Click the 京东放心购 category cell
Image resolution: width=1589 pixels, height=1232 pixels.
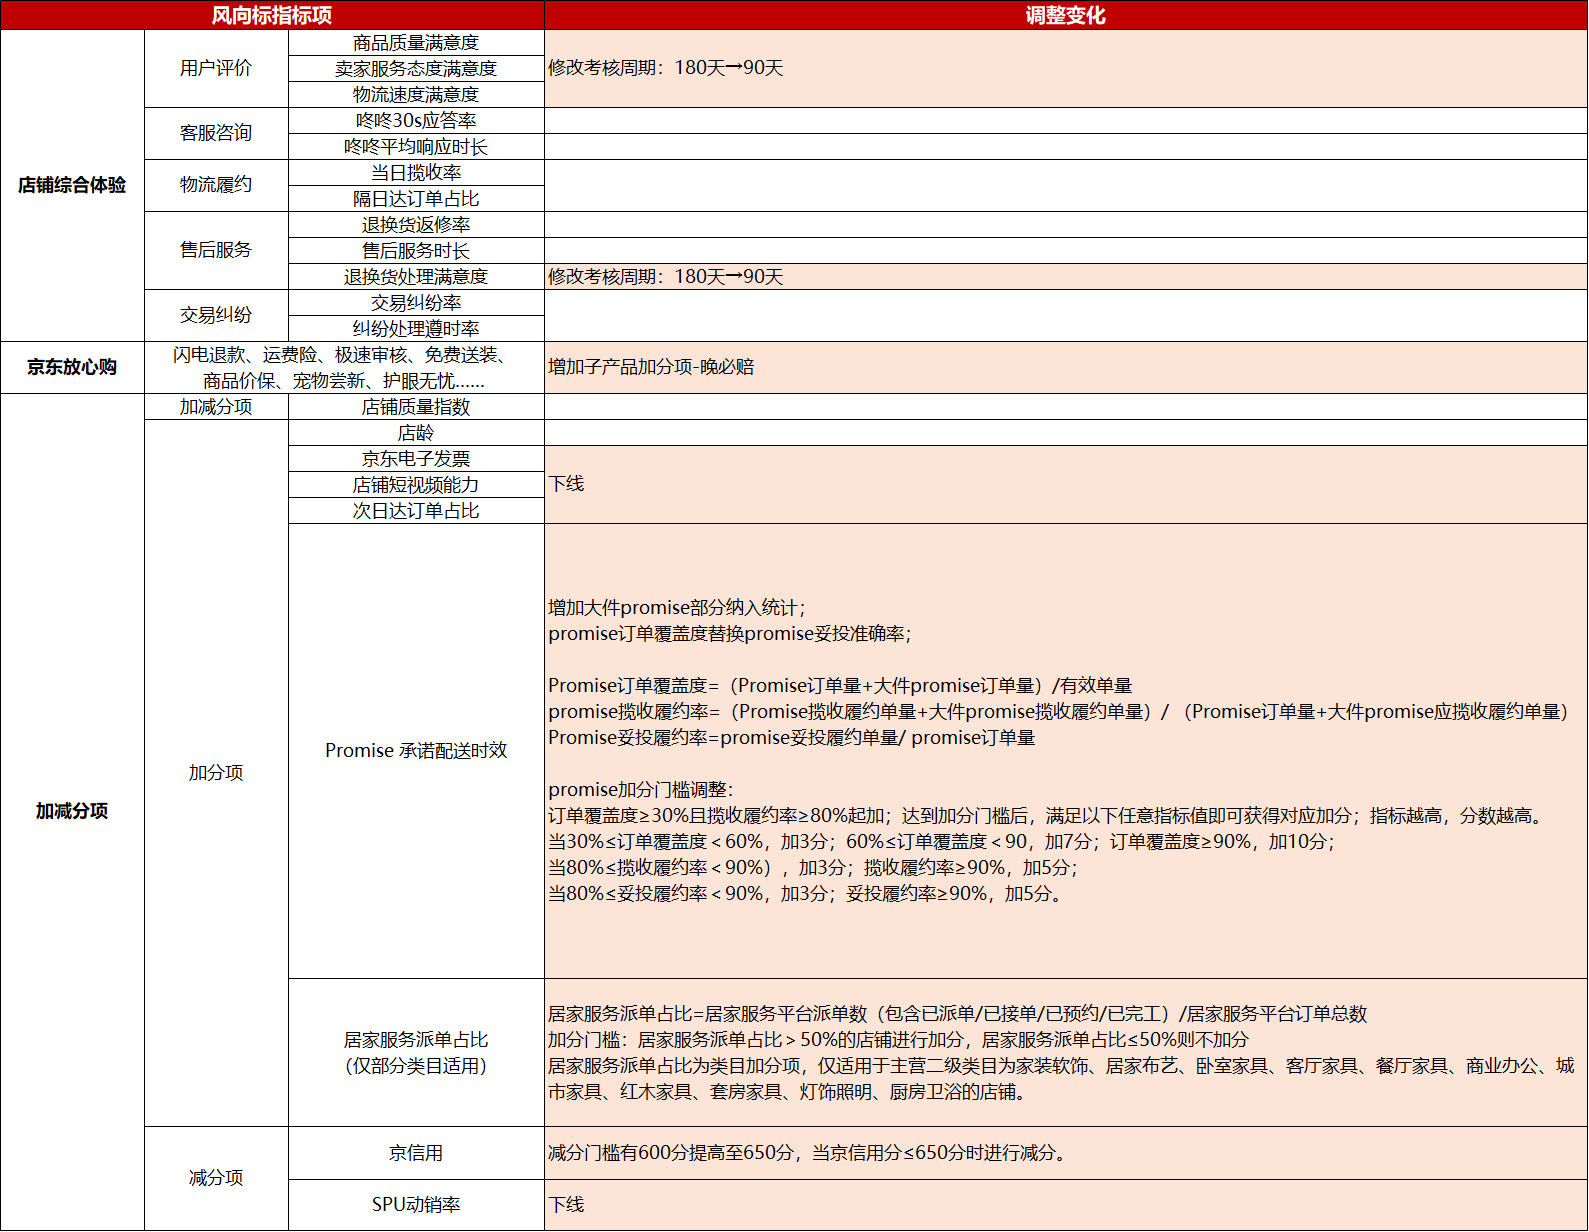pyautogui.click(x=72, y=367)
